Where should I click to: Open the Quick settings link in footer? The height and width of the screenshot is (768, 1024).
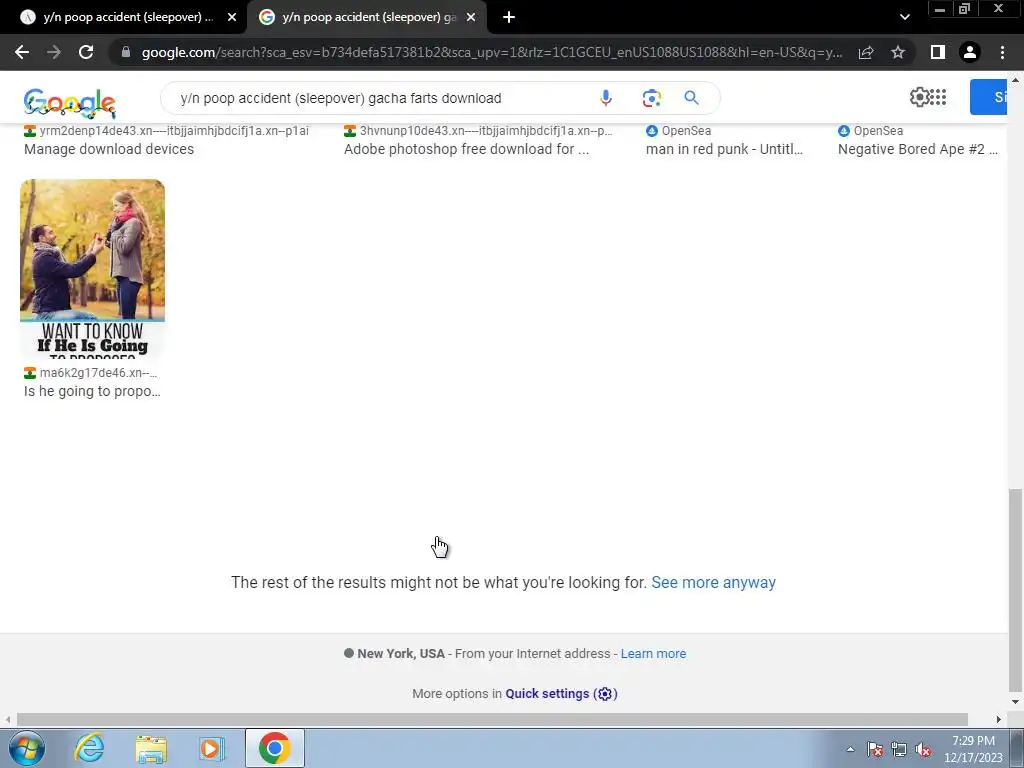561,694
